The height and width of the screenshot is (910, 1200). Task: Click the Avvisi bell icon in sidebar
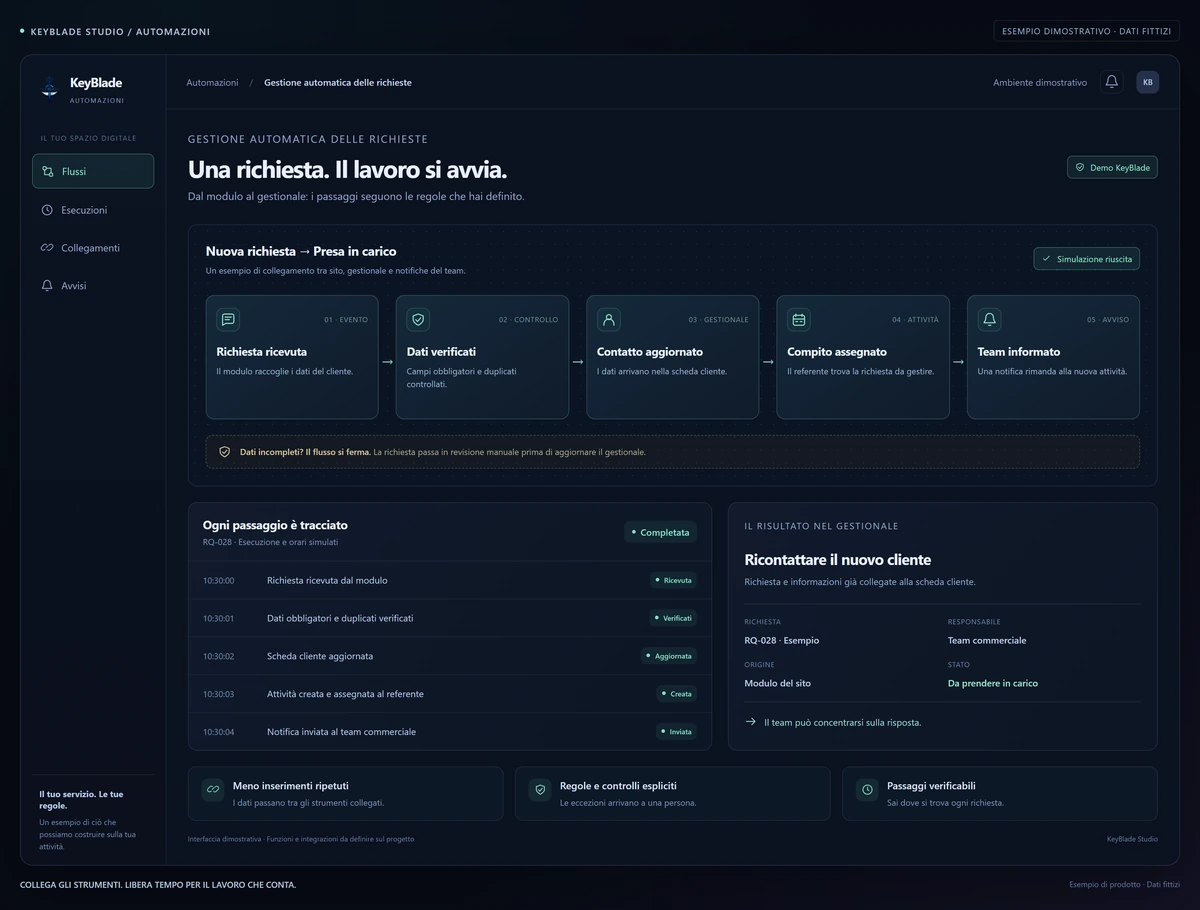click(47, 286)
